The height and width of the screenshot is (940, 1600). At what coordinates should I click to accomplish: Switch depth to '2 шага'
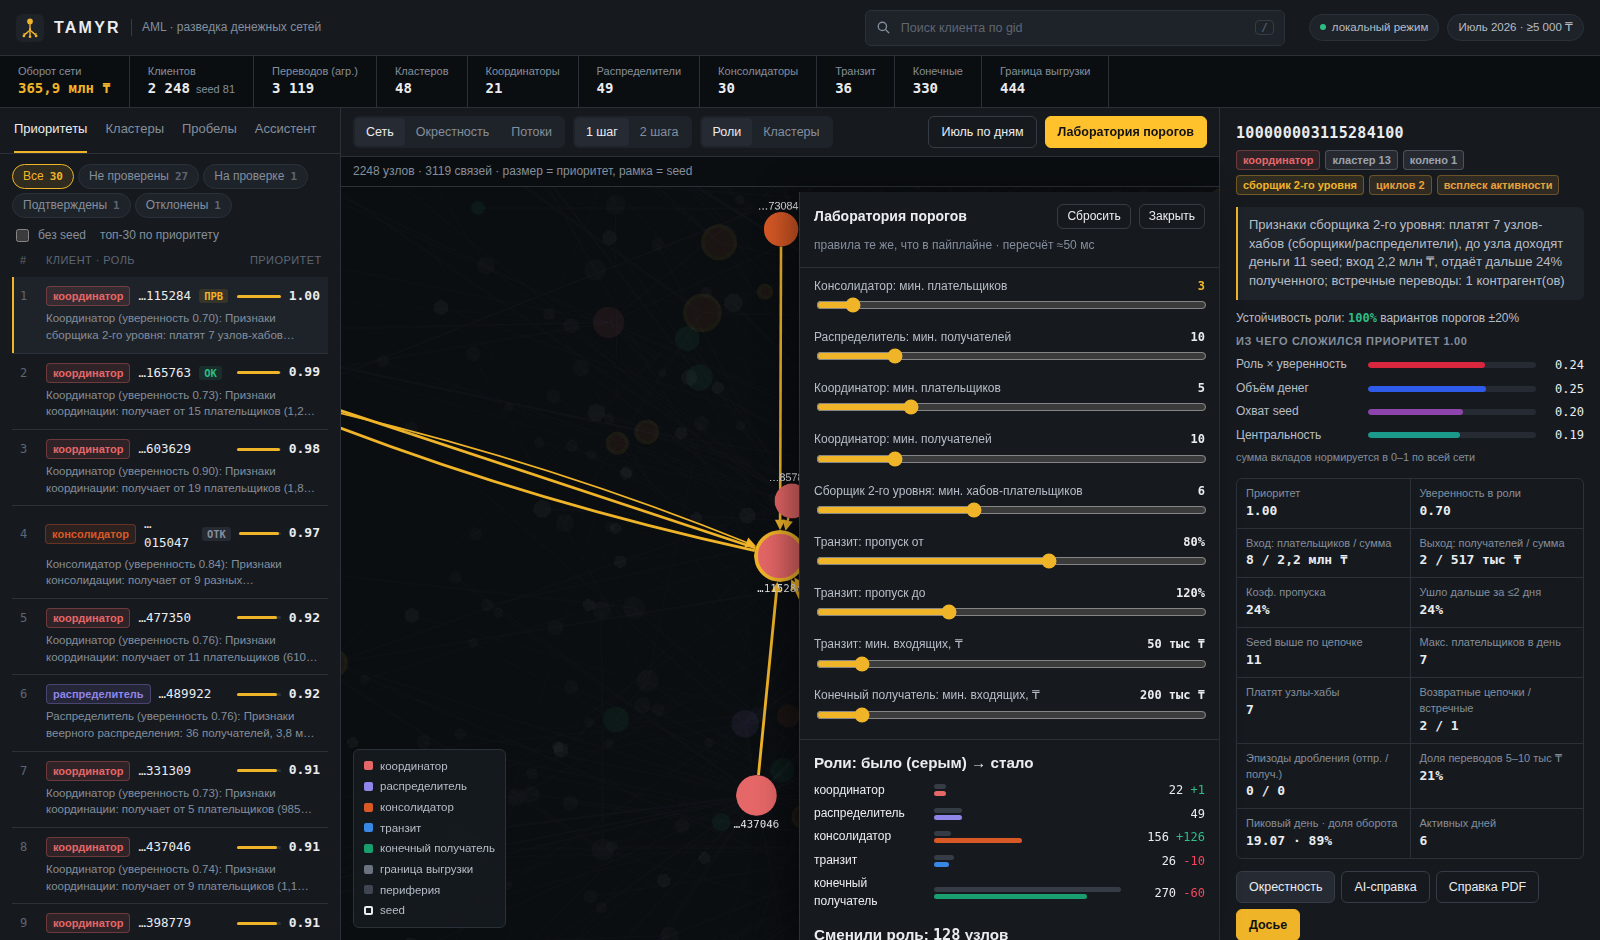[x=659, y=132]
